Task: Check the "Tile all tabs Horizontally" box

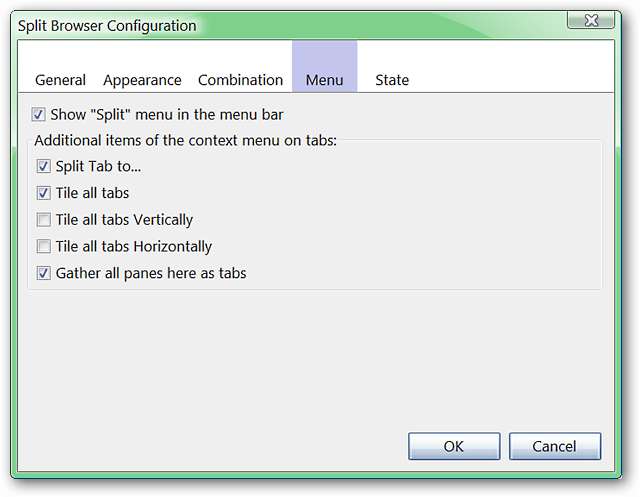Action: click(43, 246)
